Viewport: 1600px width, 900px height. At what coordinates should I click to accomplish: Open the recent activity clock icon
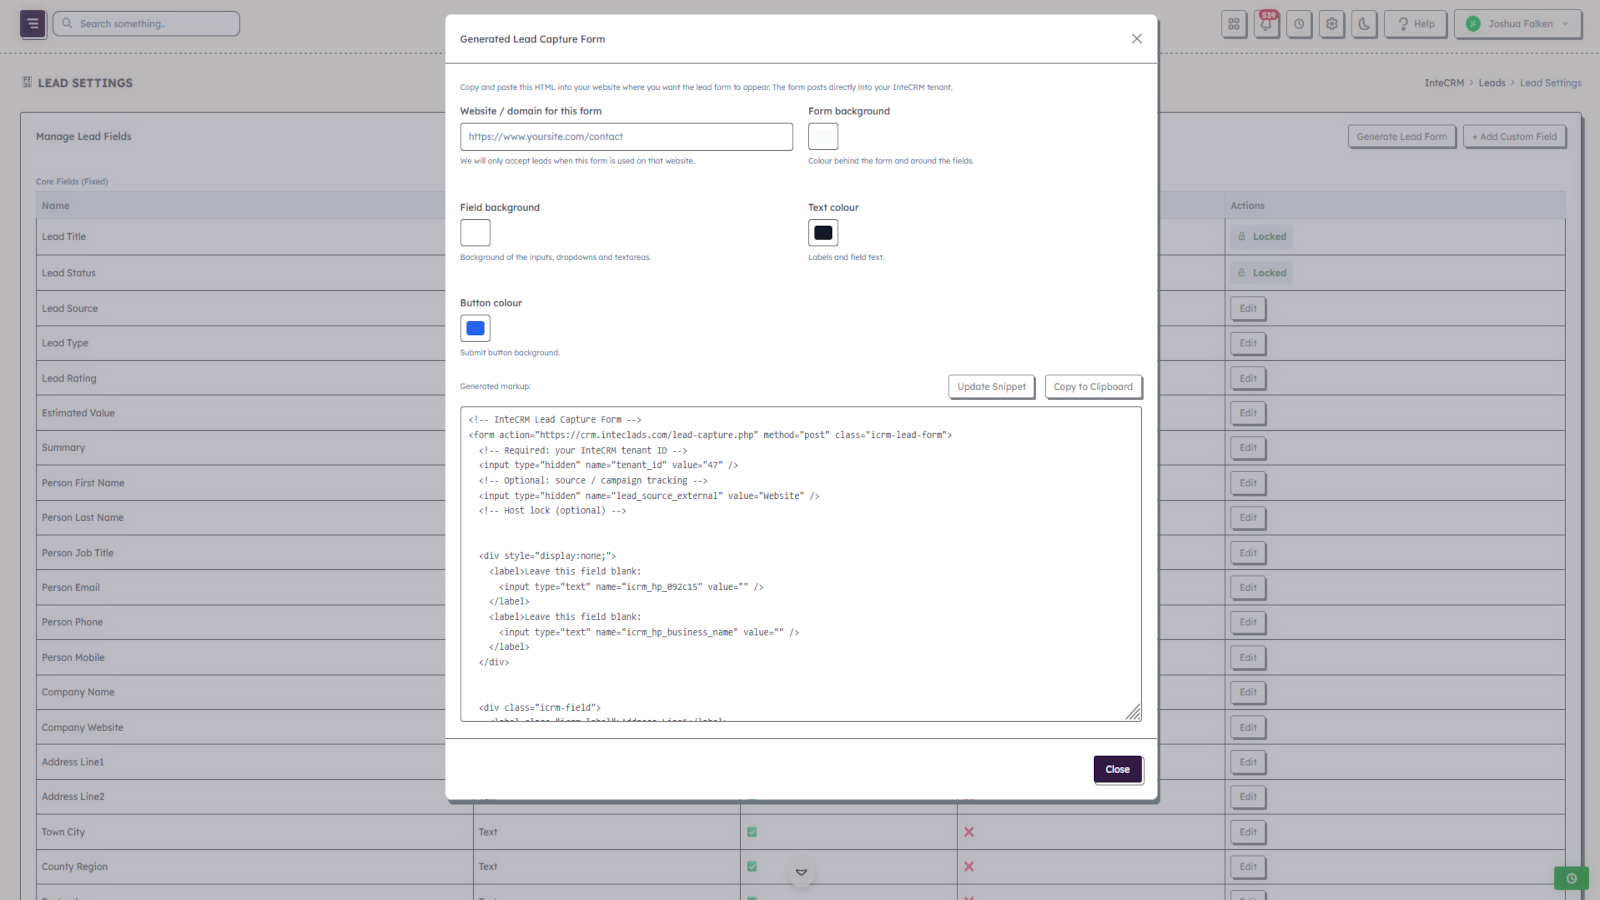[x=1299, y=23]
